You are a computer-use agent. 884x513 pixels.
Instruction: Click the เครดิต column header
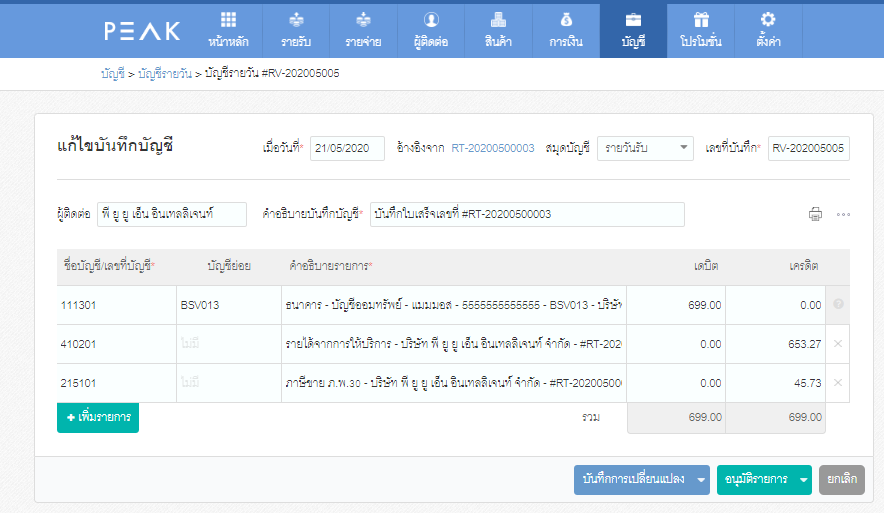(803, 266)
